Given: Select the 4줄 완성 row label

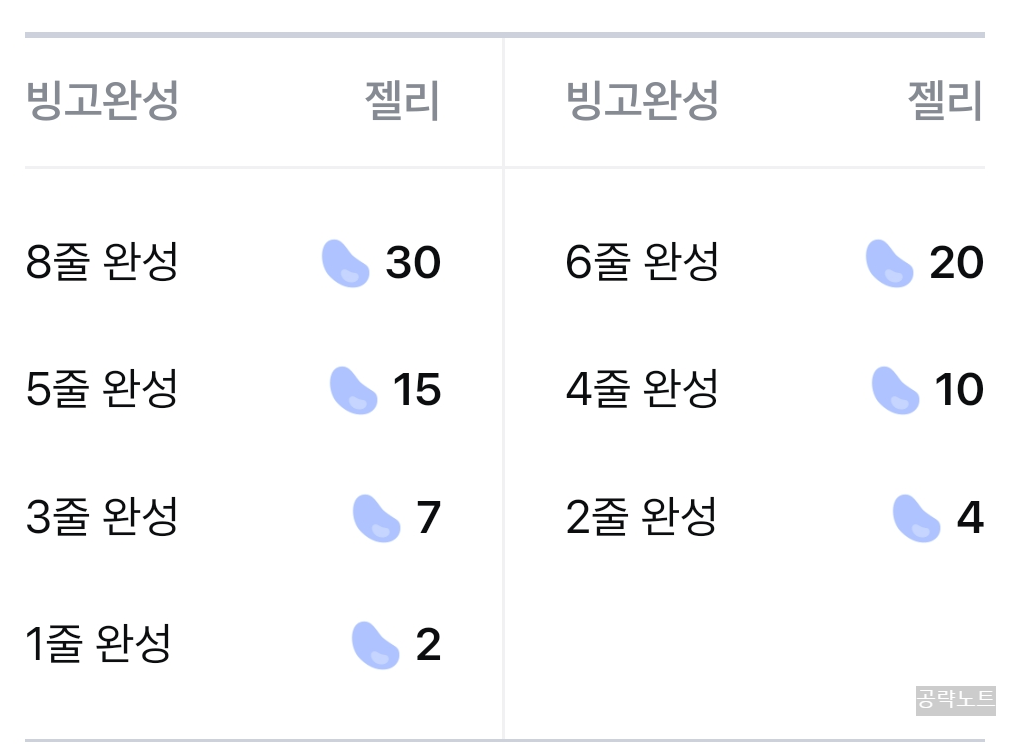Looking at the screenshot, I should pos(642,389).
